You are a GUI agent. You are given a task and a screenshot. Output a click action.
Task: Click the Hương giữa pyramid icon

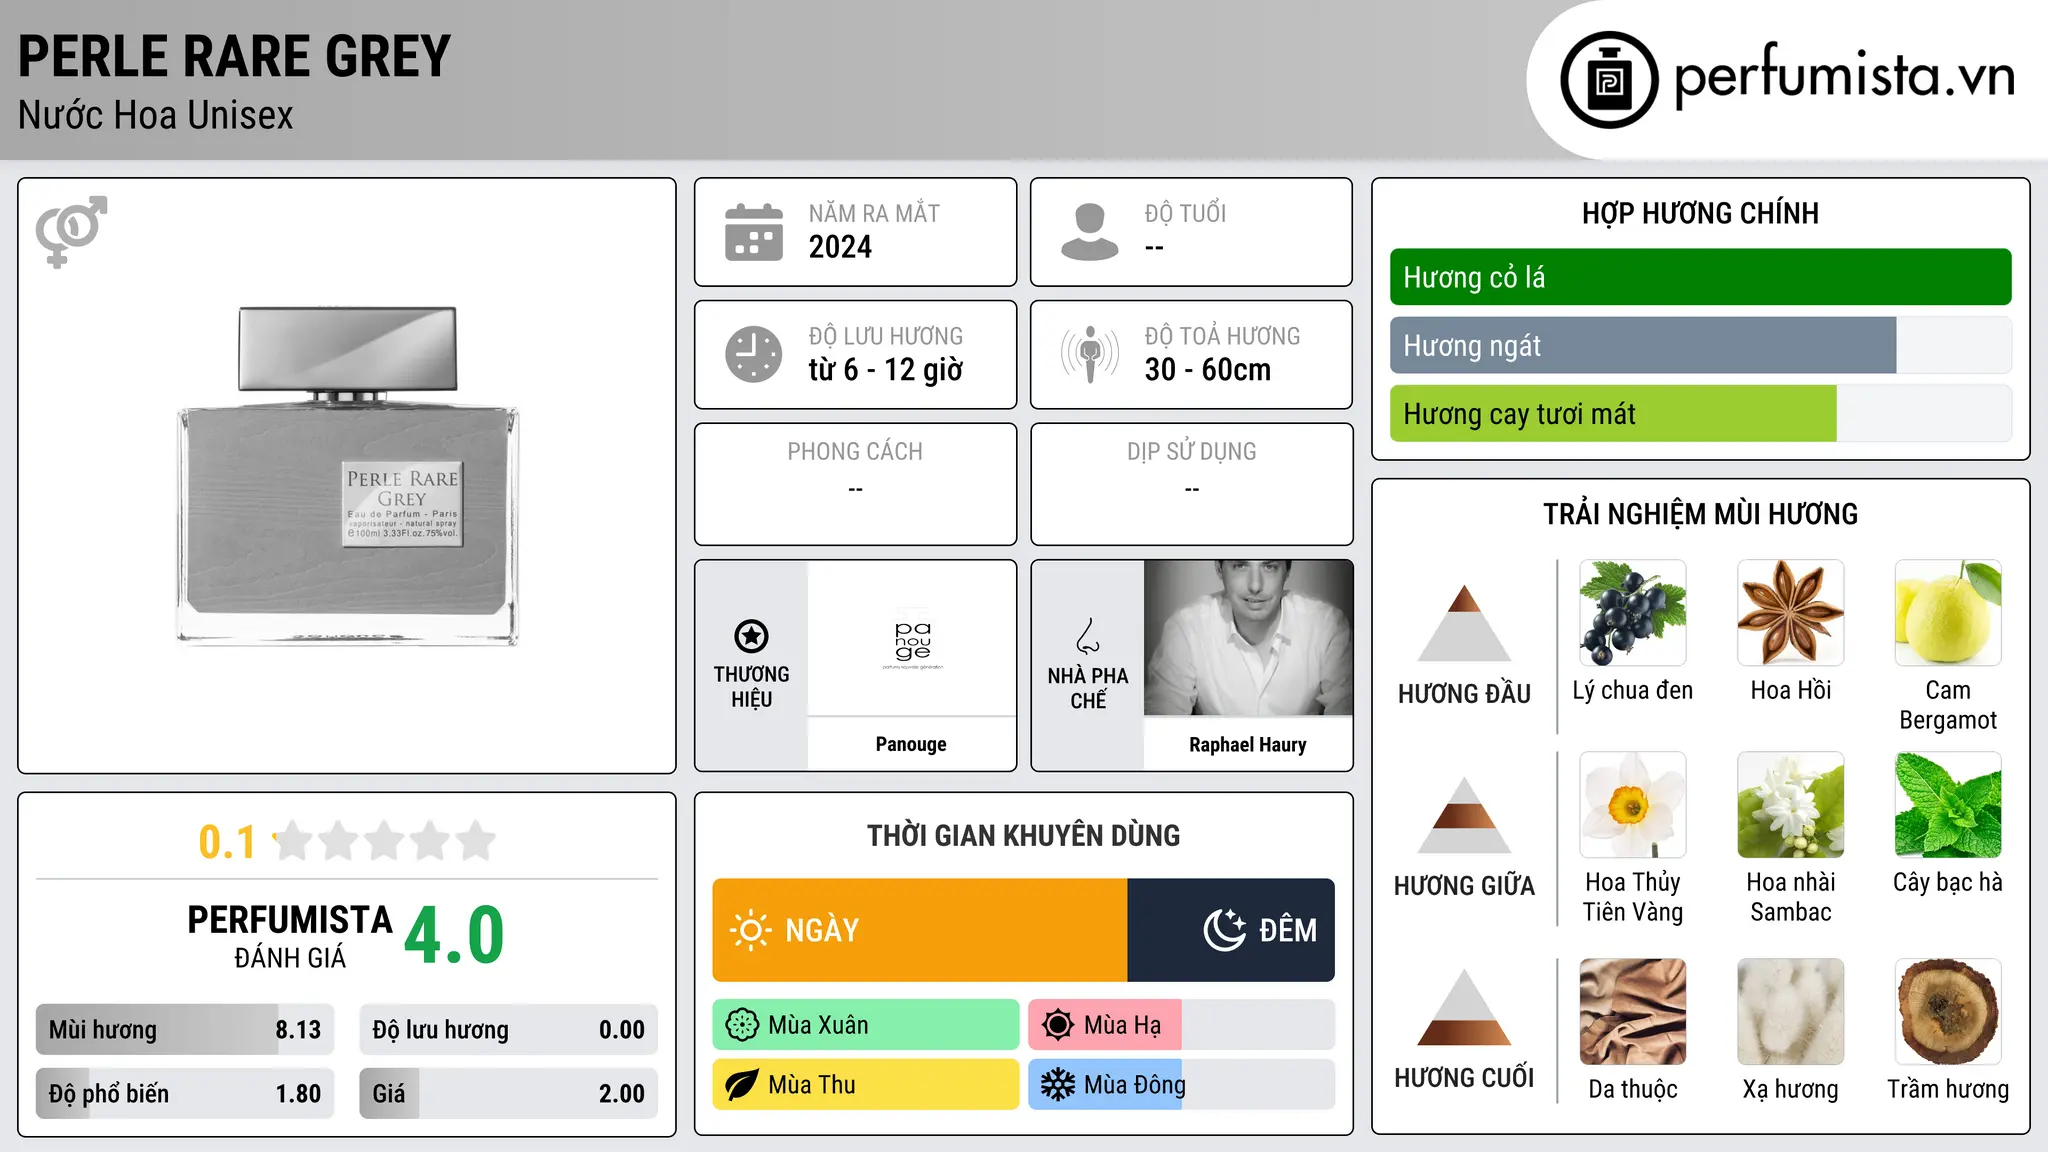coord(1464,814)
